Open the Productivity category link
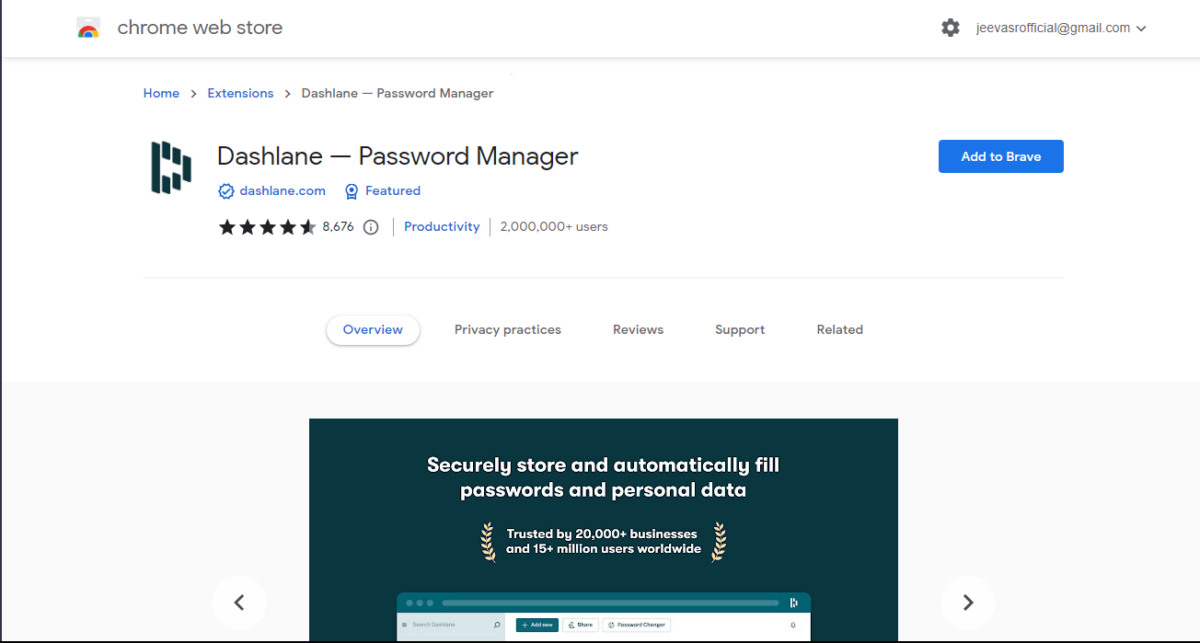Viewport: 1200px width, 643px height. click(441, 227)
